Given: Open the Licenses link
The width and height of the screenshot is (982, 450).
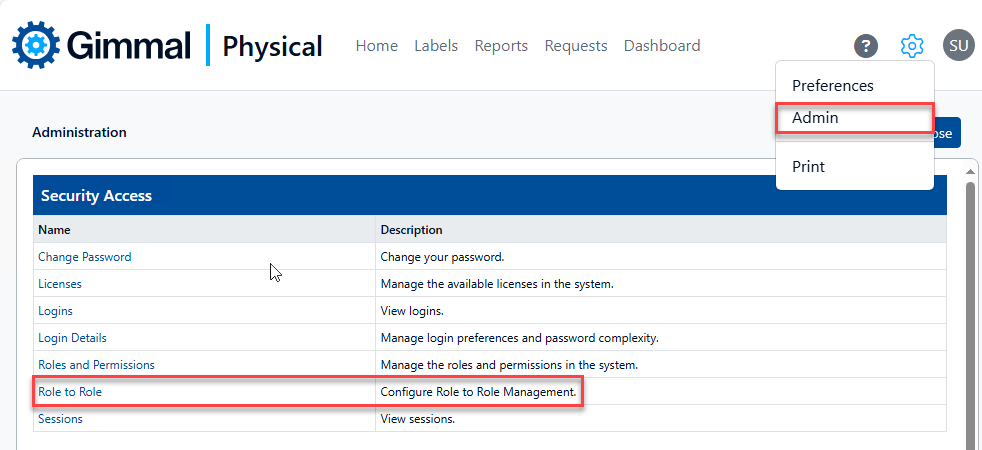Looking at the screenshot, I should pos(59,284).
